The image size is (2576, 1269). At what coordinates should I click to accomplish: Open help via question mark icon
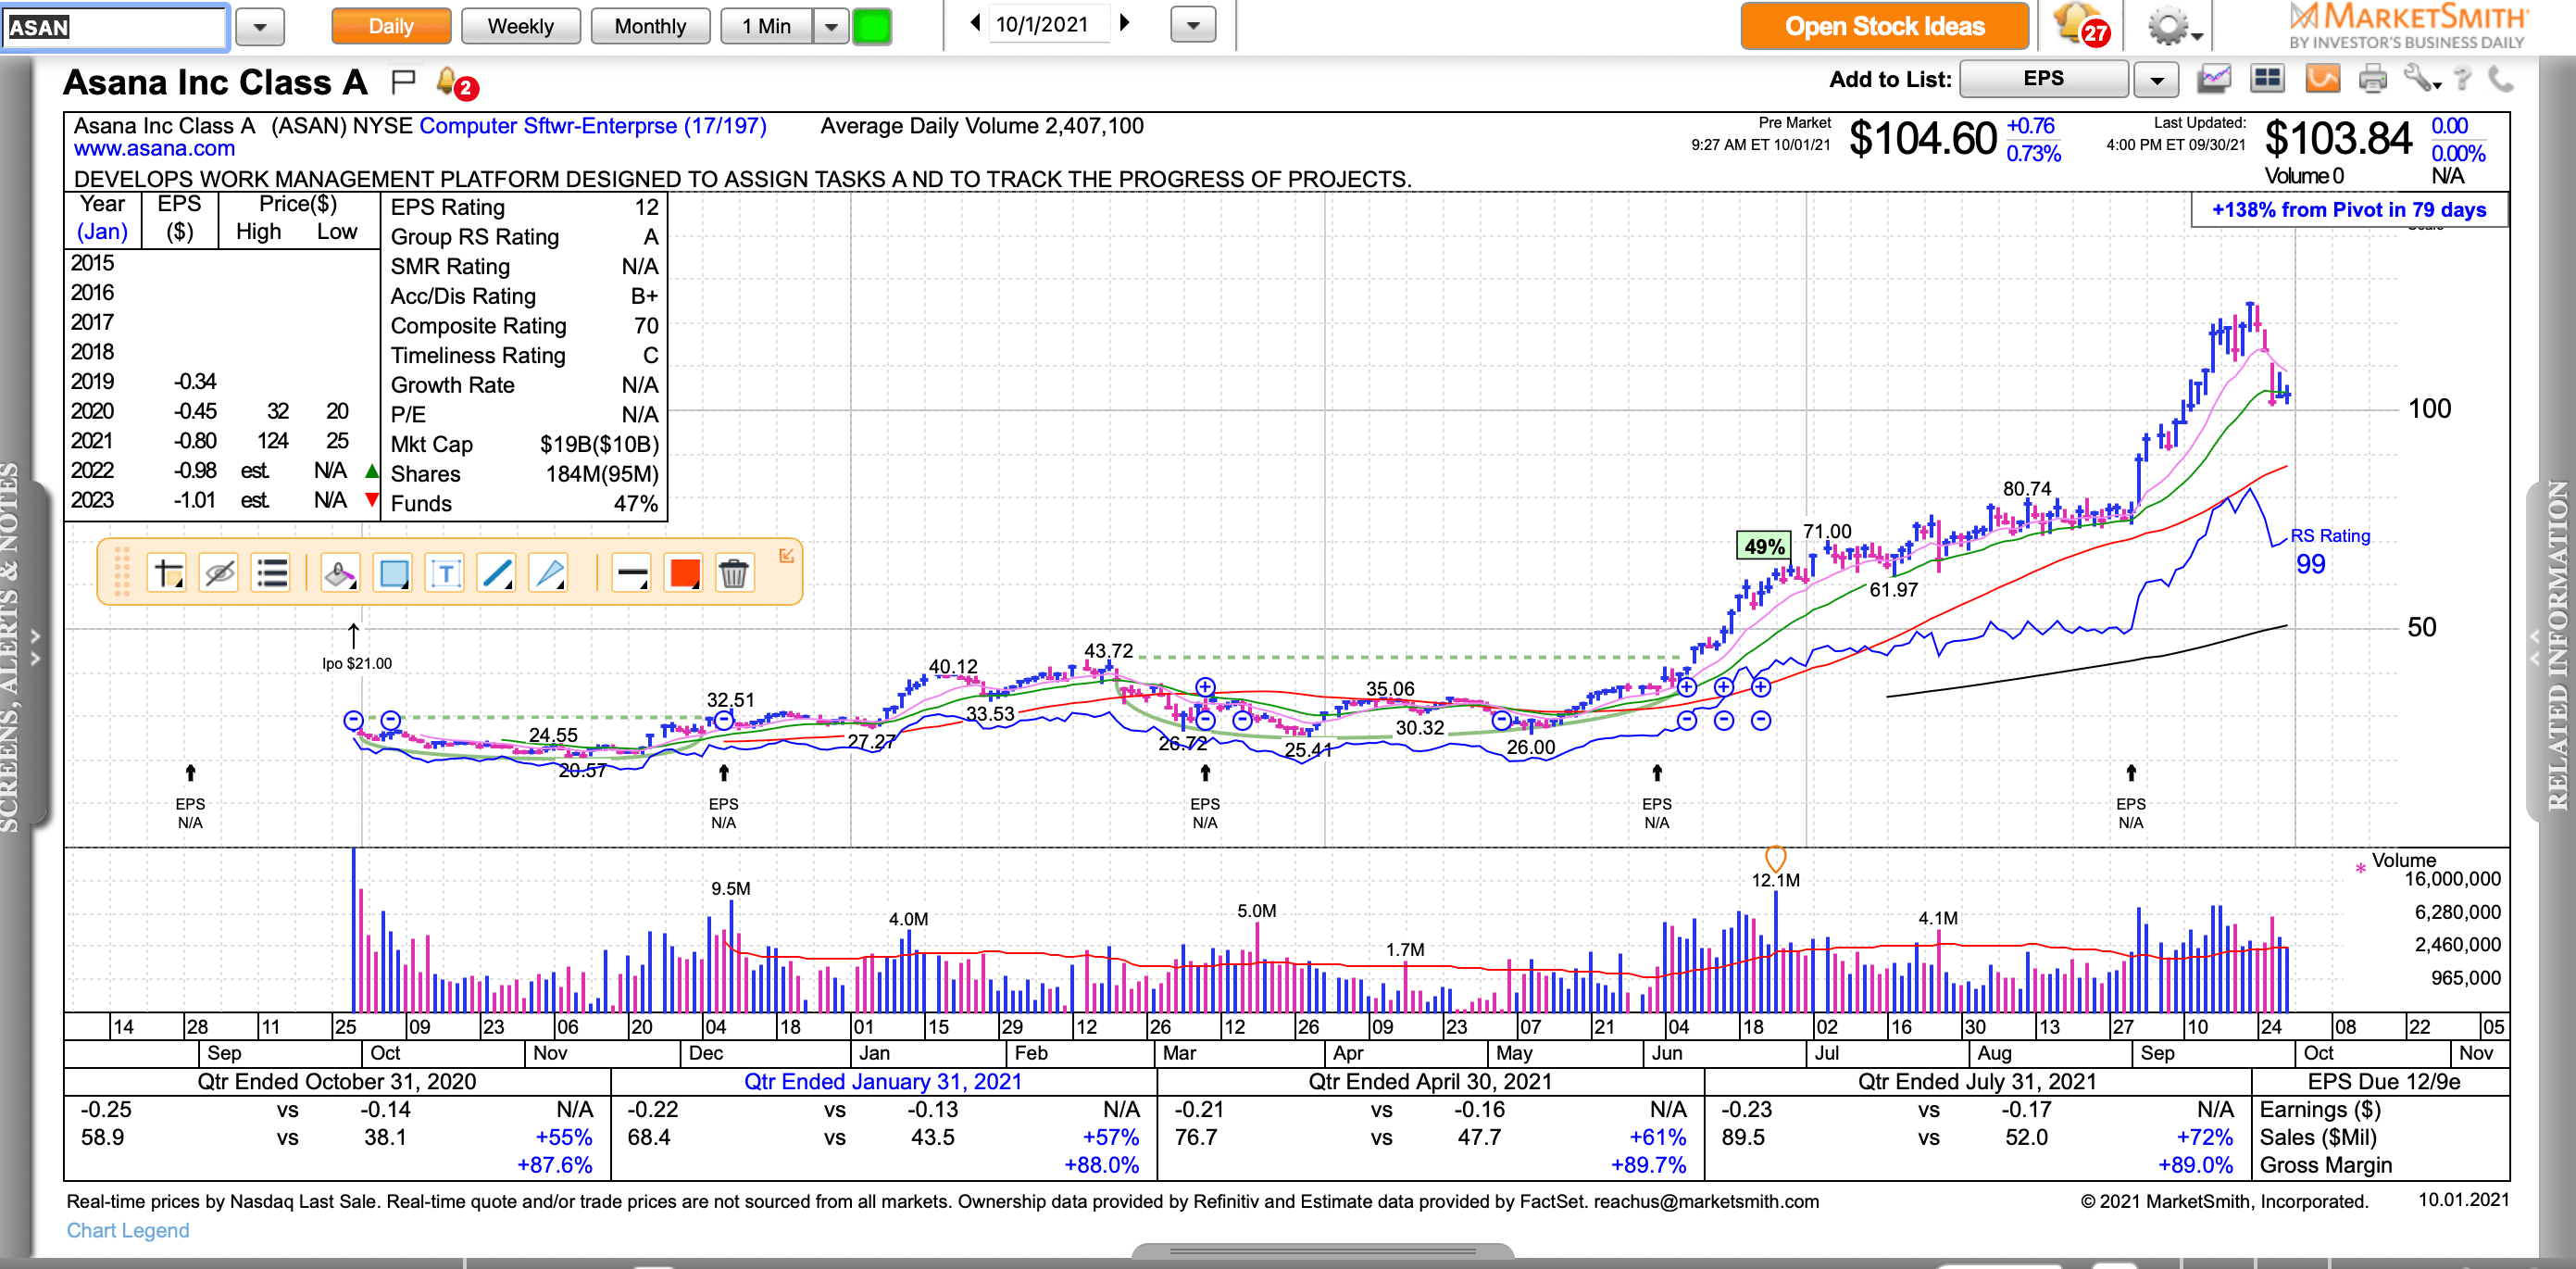coord(2463,78)
